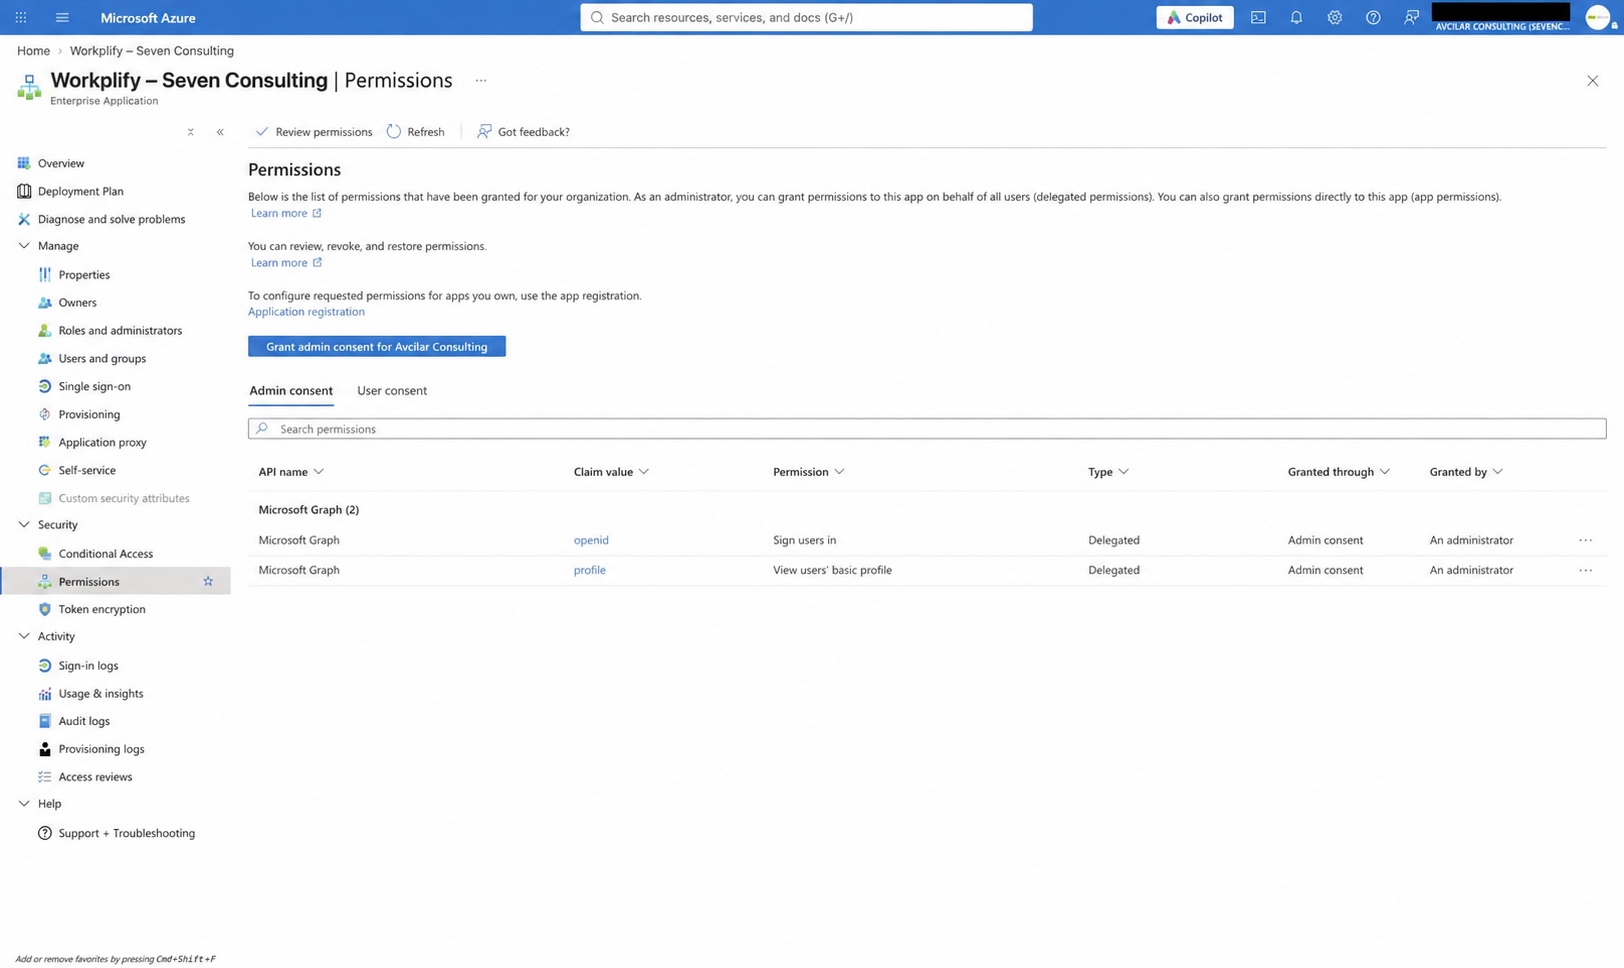Collapse the Activity section
The height and width of the screenshot is (968, 1624).
click(x=24, y=637)
